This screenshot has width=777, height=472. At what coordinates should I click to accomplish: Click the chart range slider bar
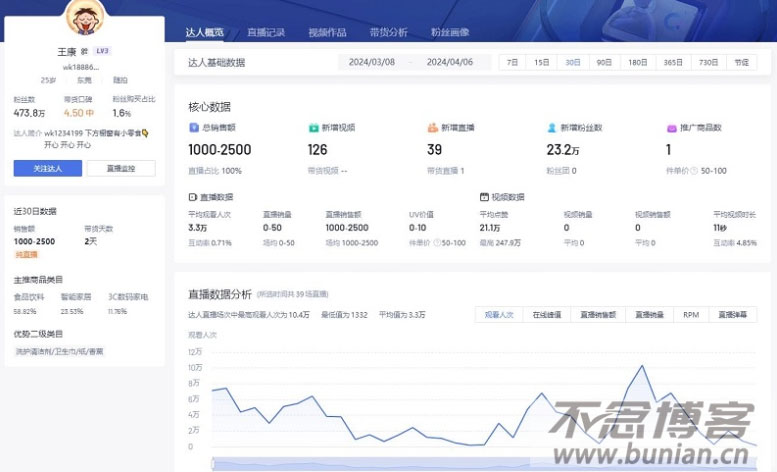pyautogui.click(x=485, y=464)
